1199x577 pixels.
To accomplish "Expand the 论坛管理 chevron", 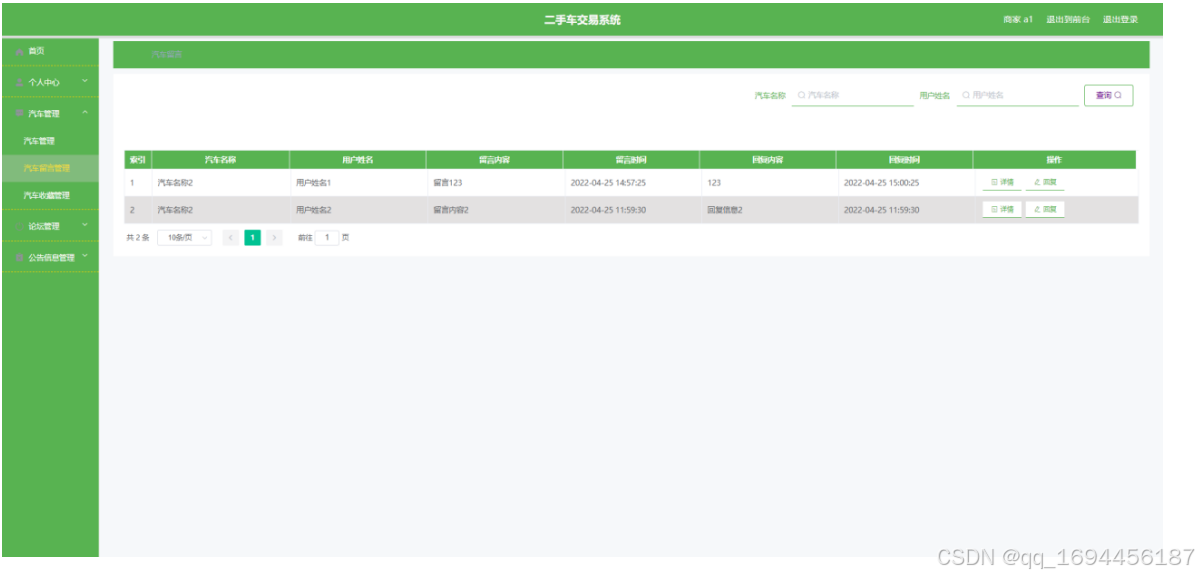I will [x=85, y=225].
